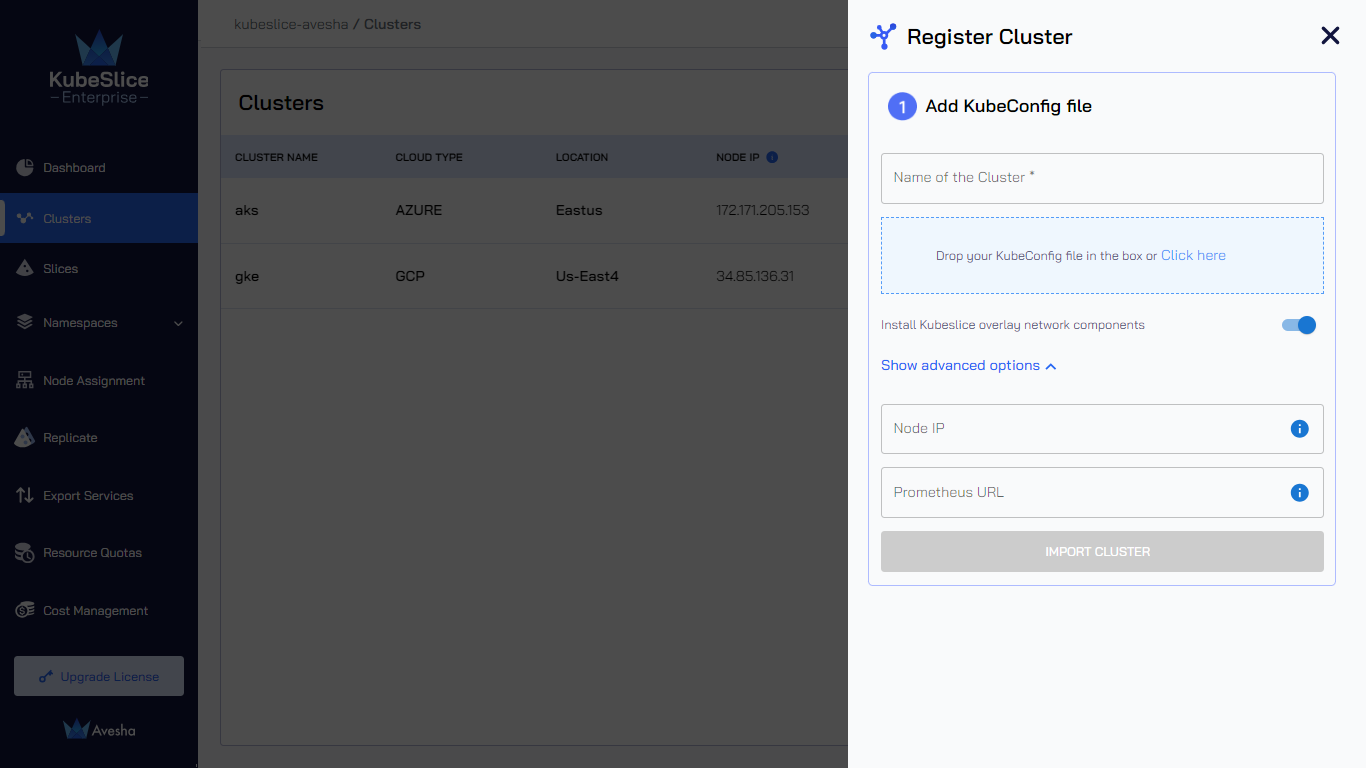Click the Dashboard pie chart icon
This screenshot has width=1366, height=768.
pyautogui.click(x=25, y=168)
